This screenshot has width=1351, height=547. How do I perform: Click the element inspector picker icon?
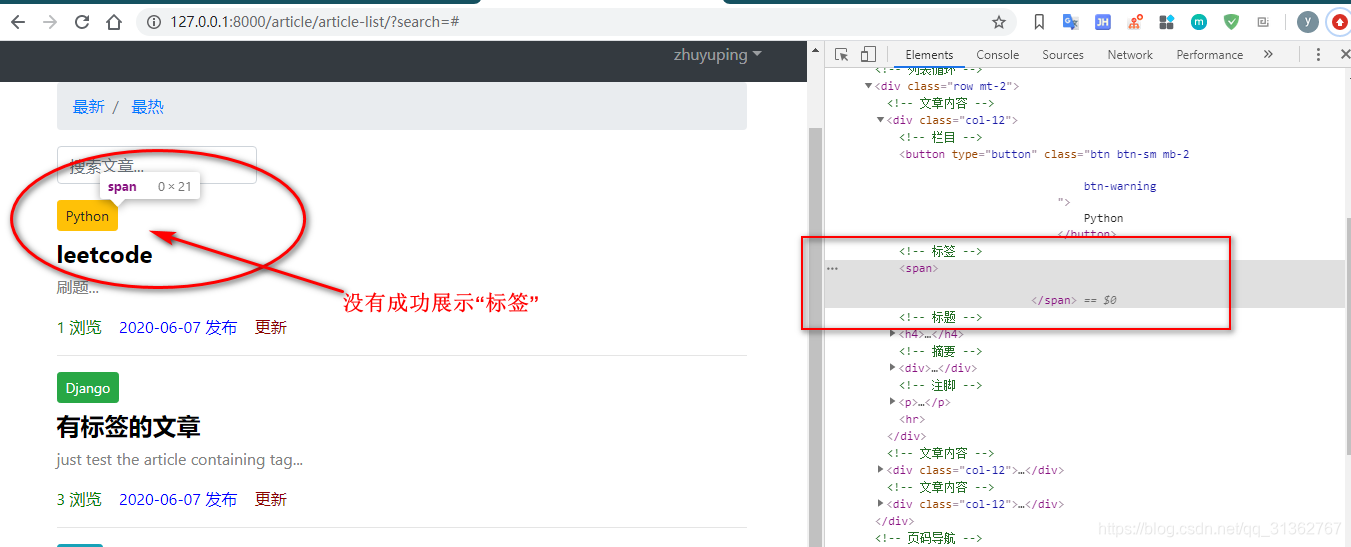click(842, 55)
